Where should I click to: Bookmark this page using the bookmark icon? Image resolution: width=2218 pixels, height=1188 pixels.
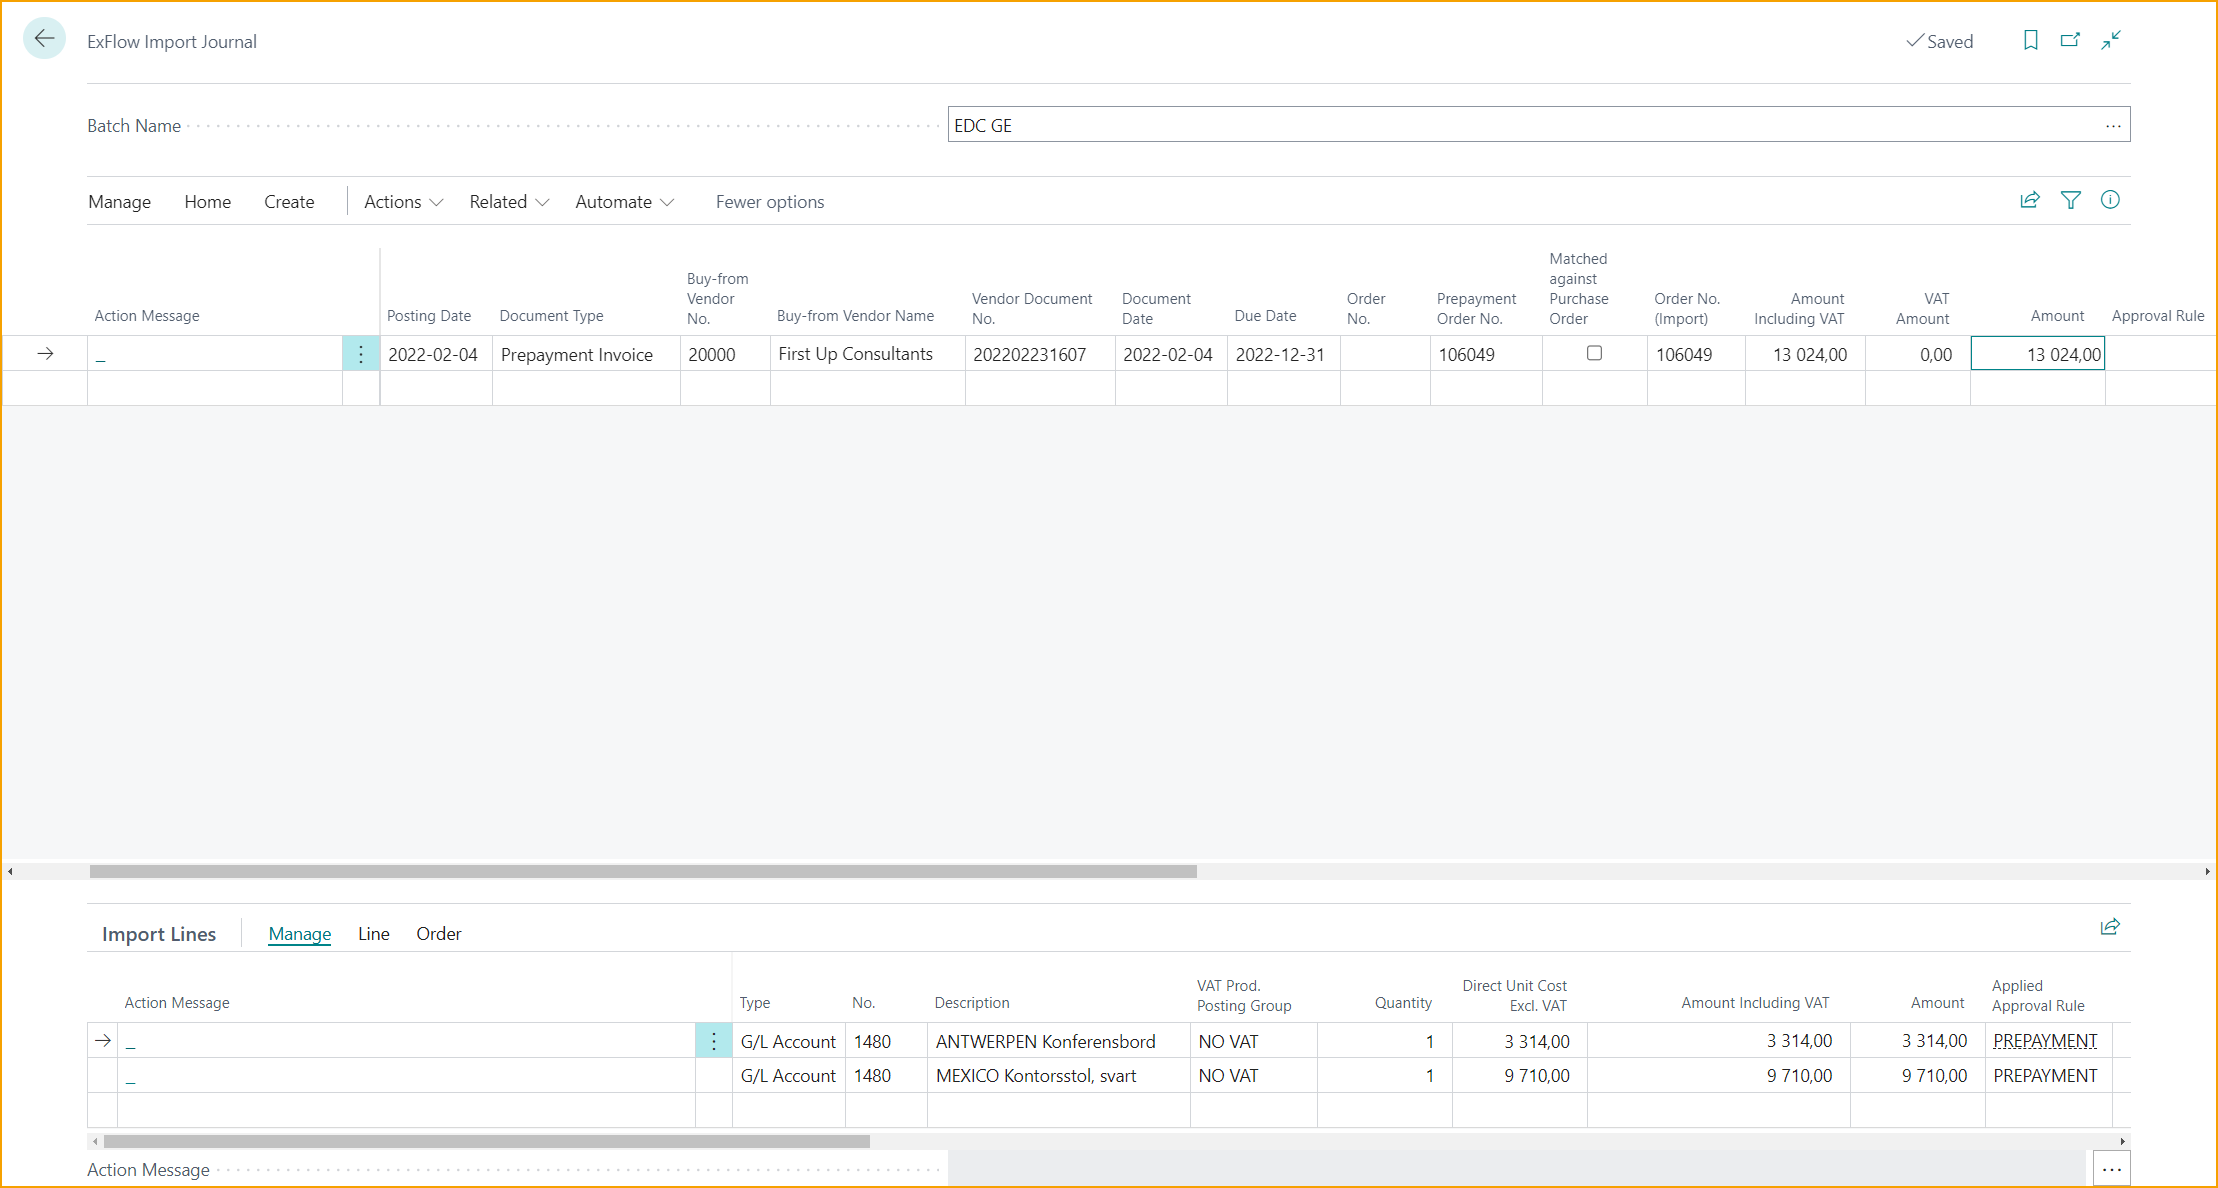click(x=2030, y=40)
